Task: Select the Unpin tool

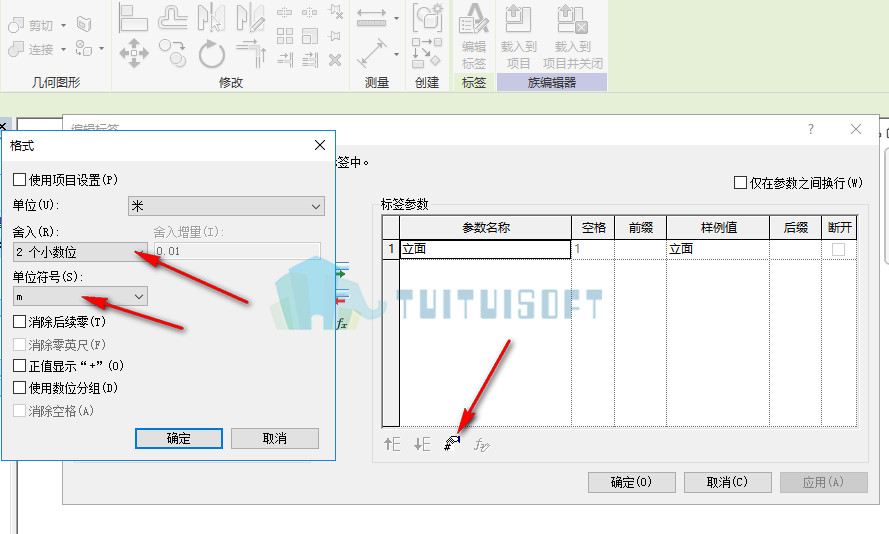Action: click(x=336, y=12)
